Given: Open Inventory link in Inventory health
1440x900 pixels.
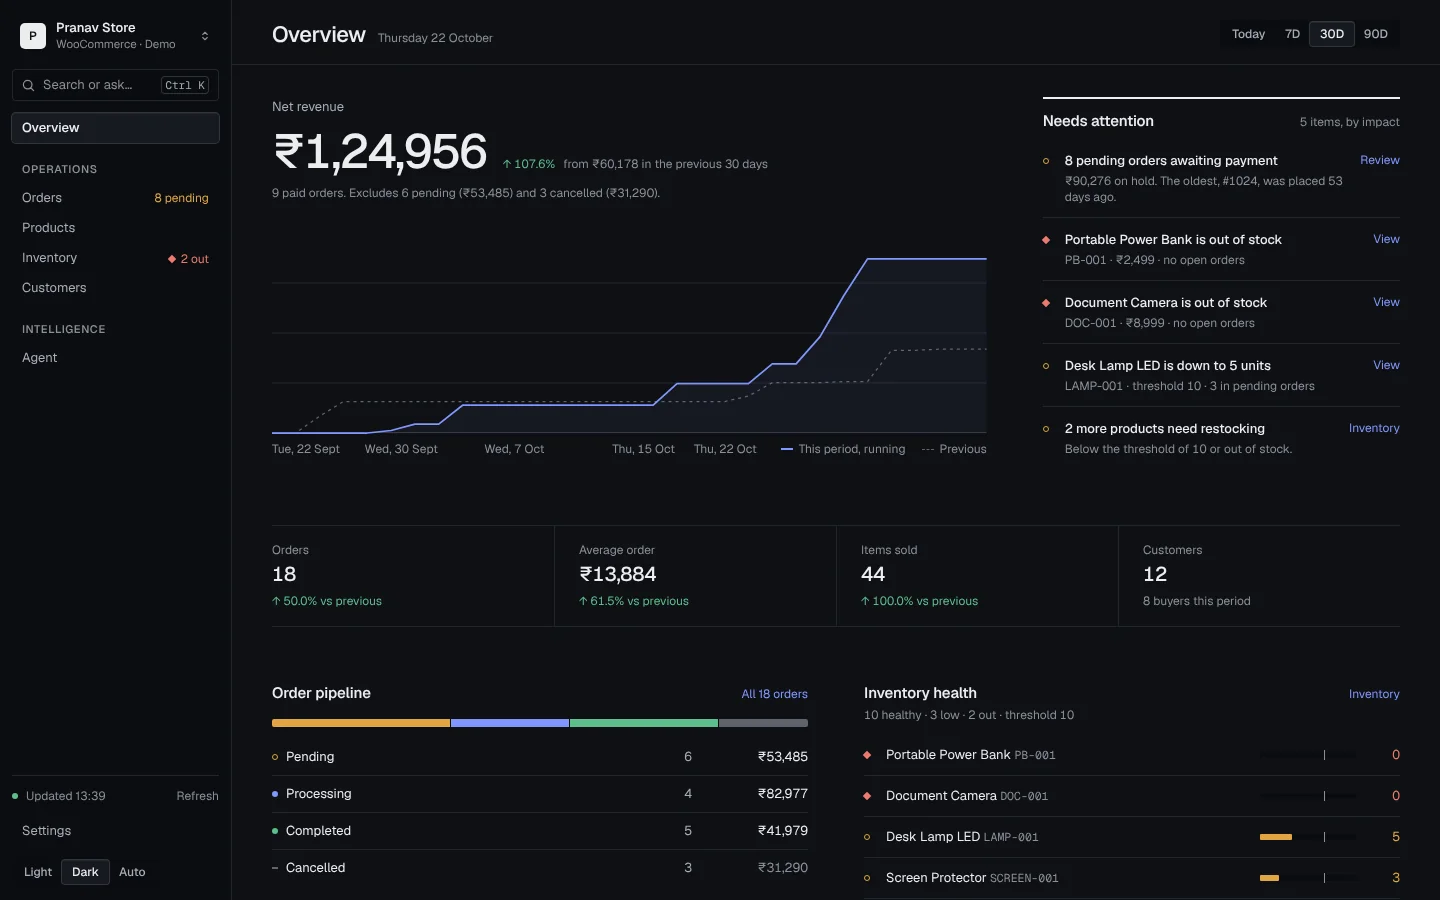Looking at the screenshot, I should click(x=1374, y=694).
